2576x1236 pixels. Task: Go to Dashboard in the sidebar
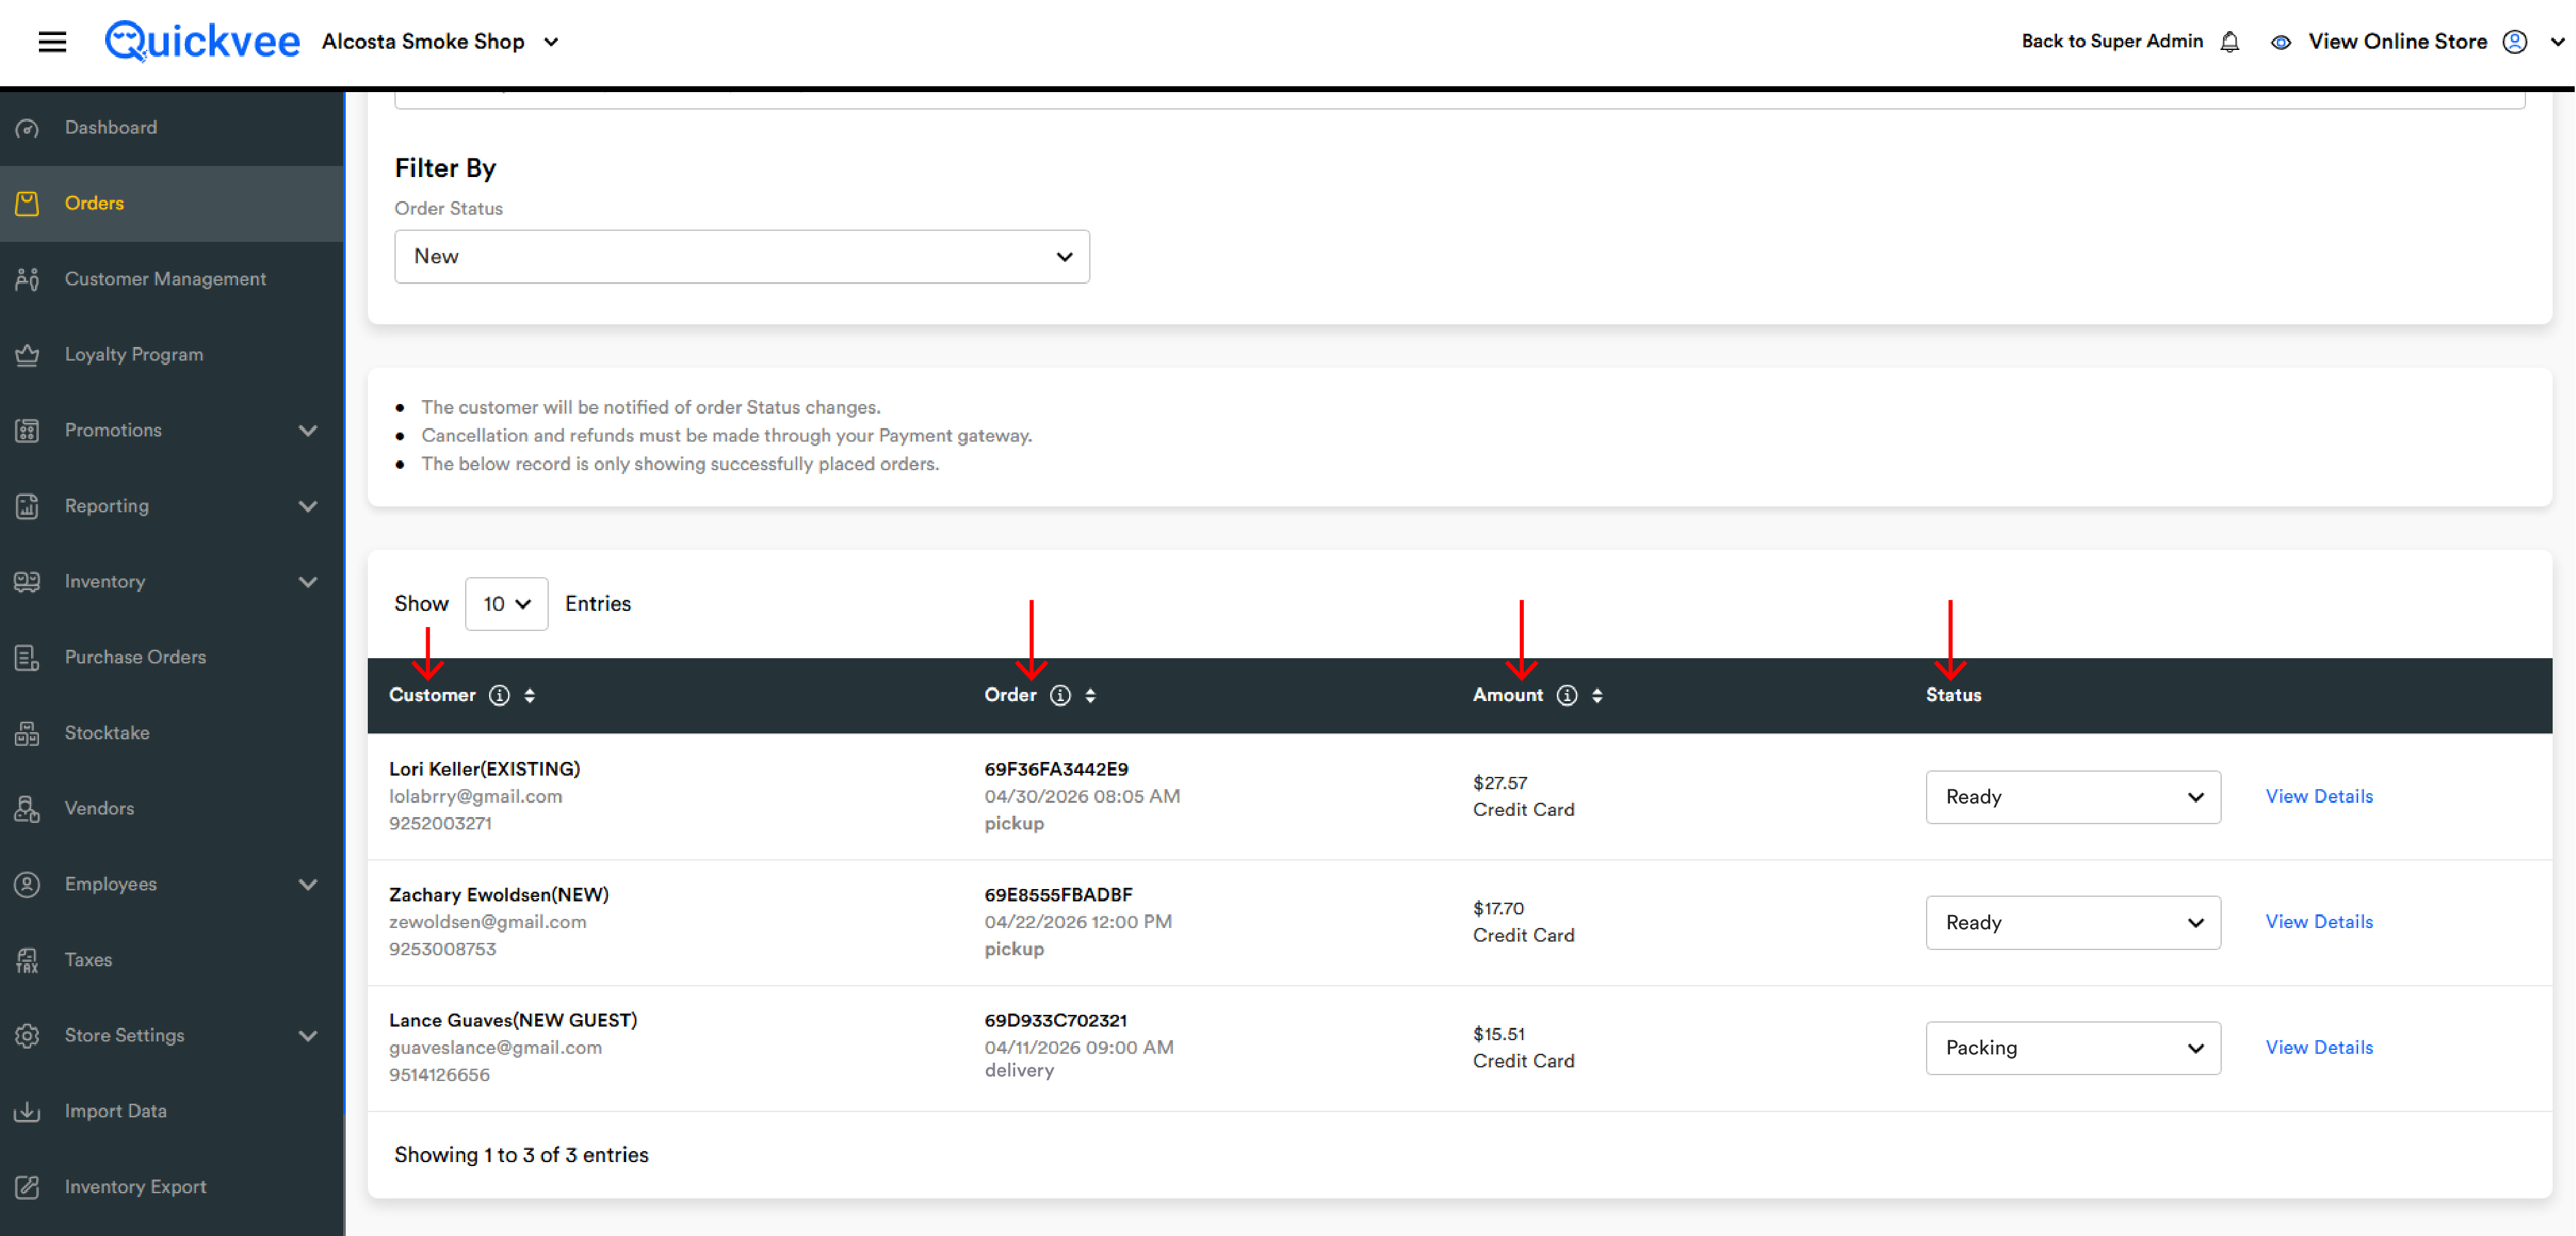click(172, 128)
